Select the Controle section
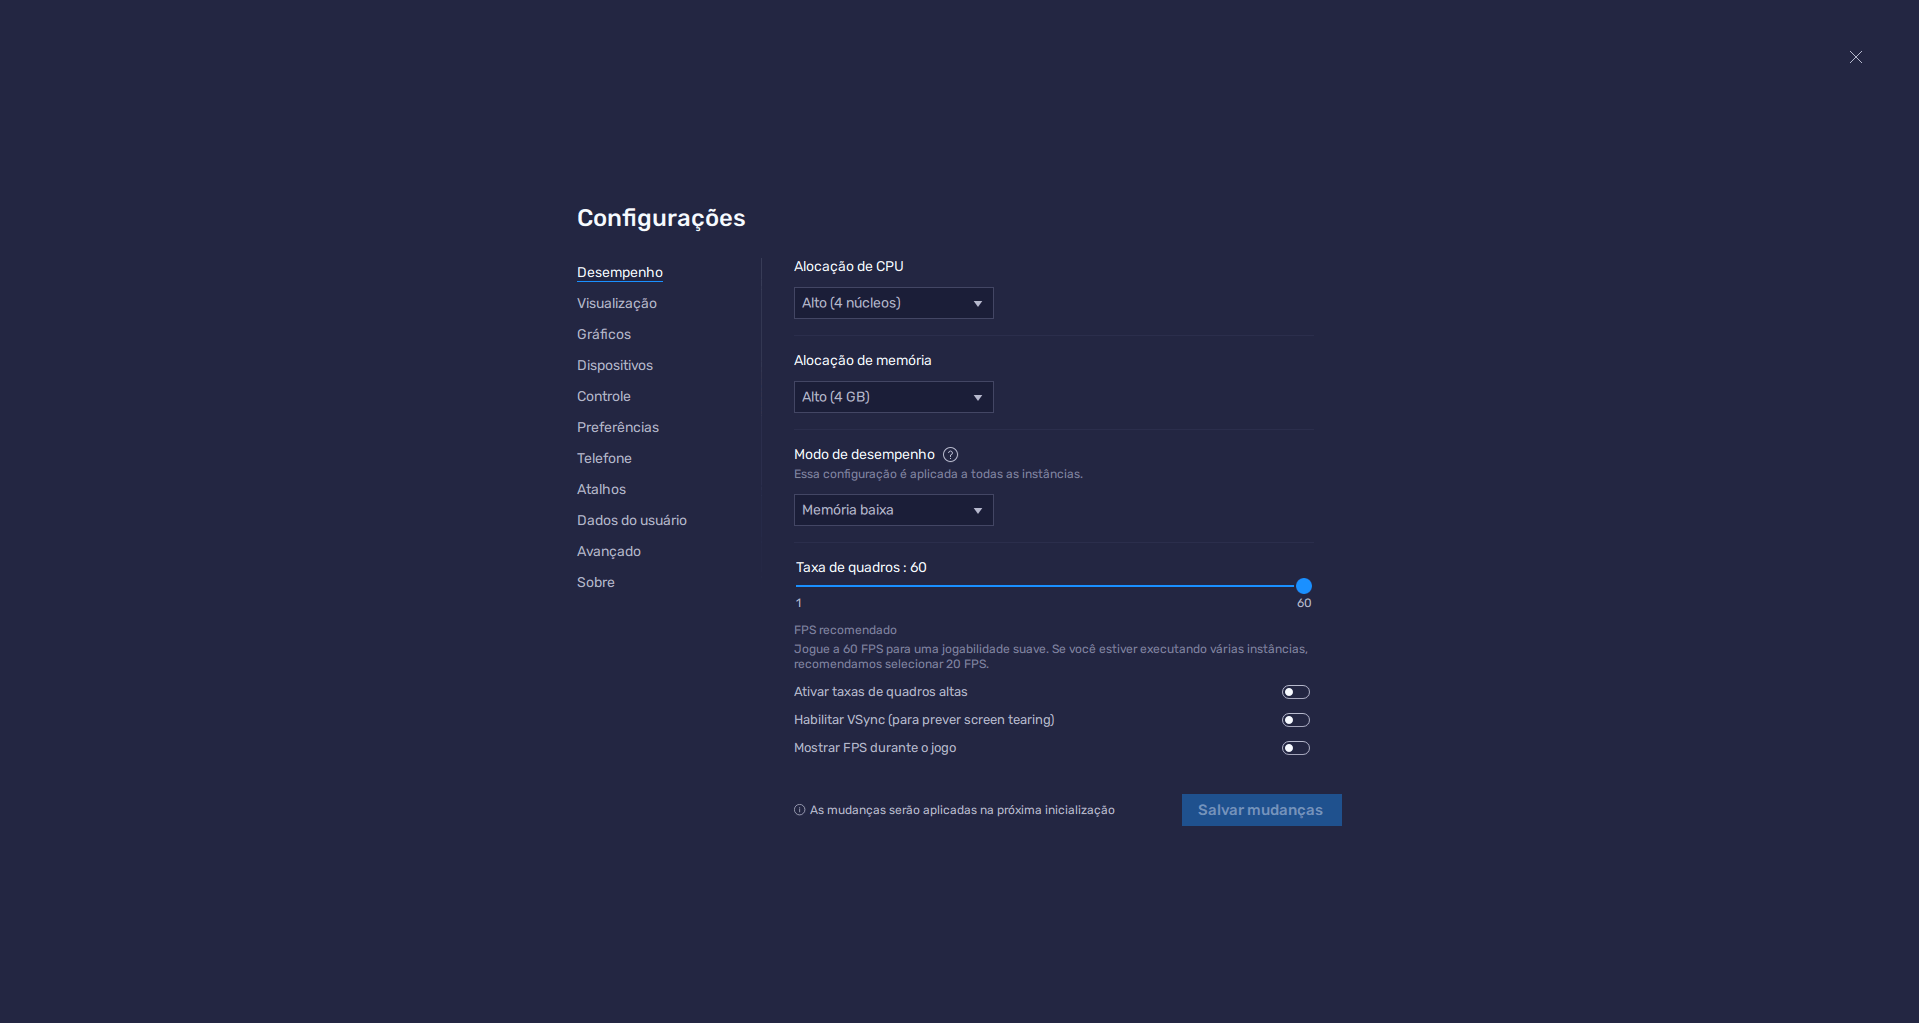The width and height of the screenshot is (1919, 1023). [604, 396]
